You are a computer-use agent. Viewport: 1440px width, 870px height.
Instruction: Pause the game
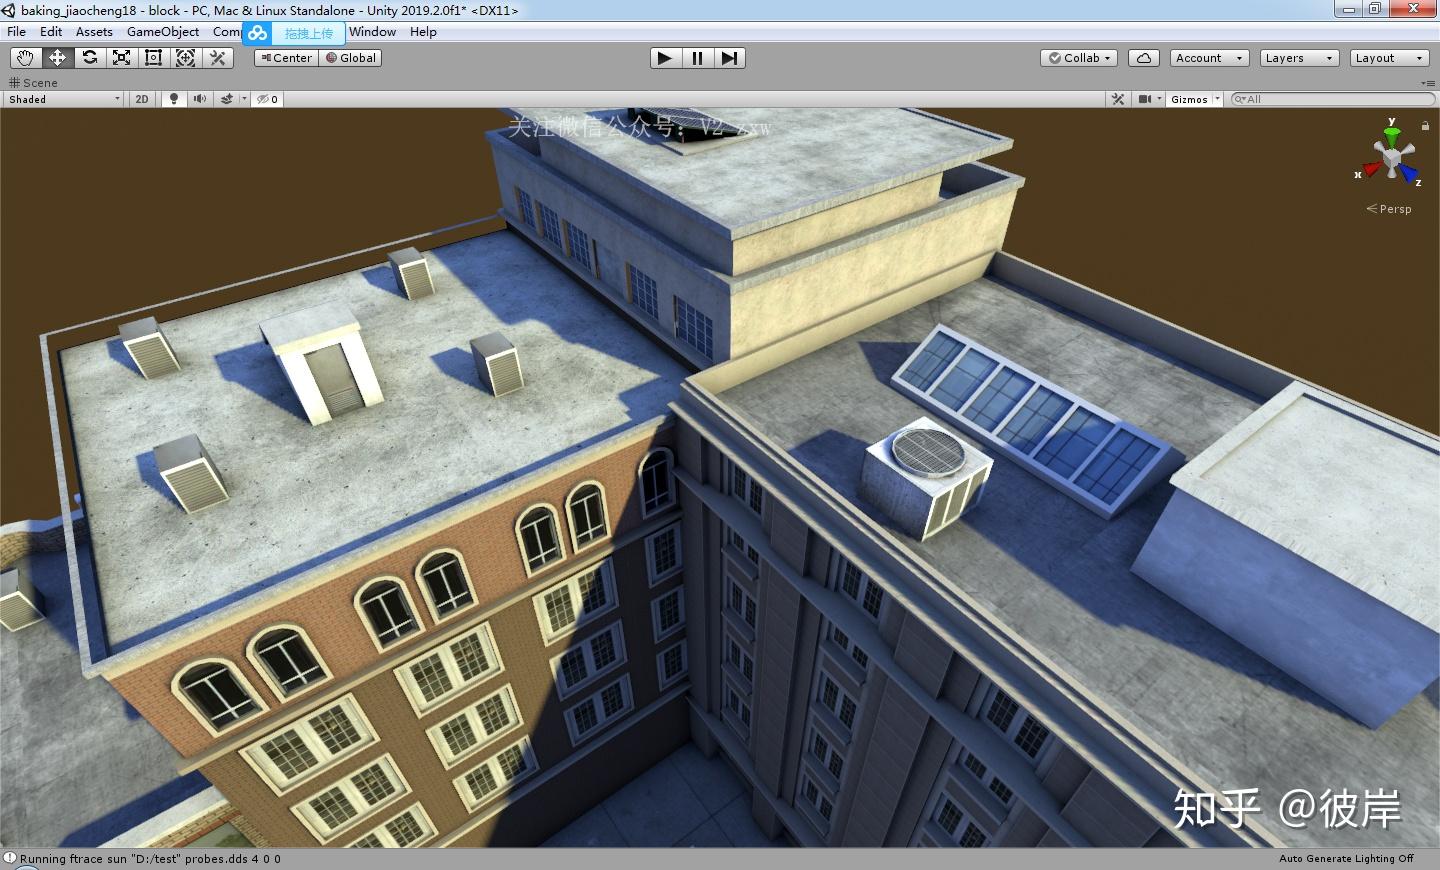697,58
